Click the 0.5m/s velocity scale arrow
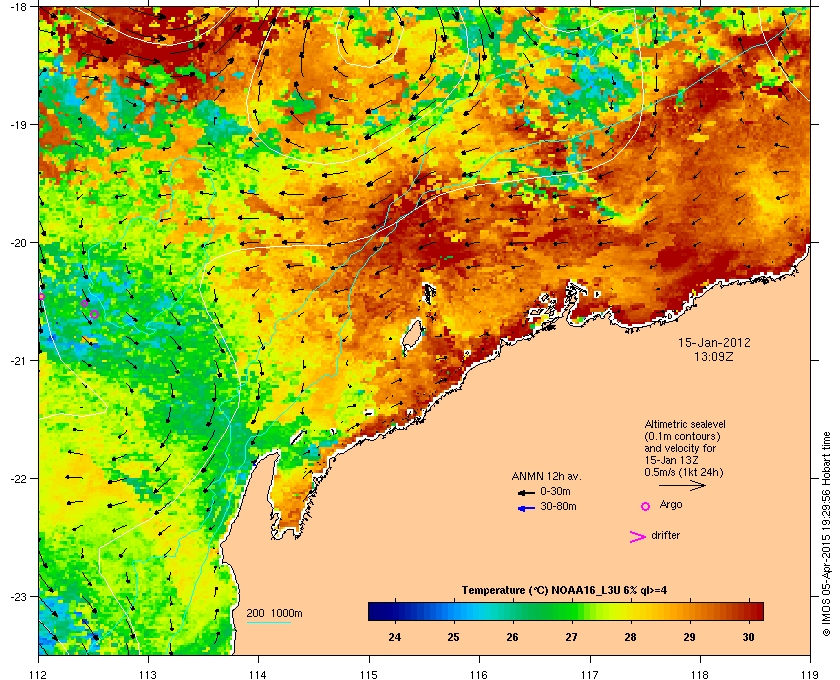The width and height of the screenshot is (840, 680). 682,485
